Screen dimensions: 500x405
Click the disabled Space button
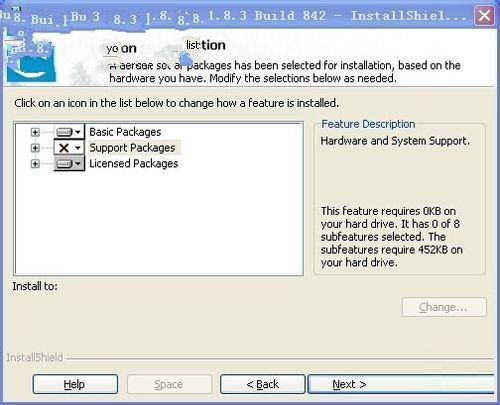(169, 384)
